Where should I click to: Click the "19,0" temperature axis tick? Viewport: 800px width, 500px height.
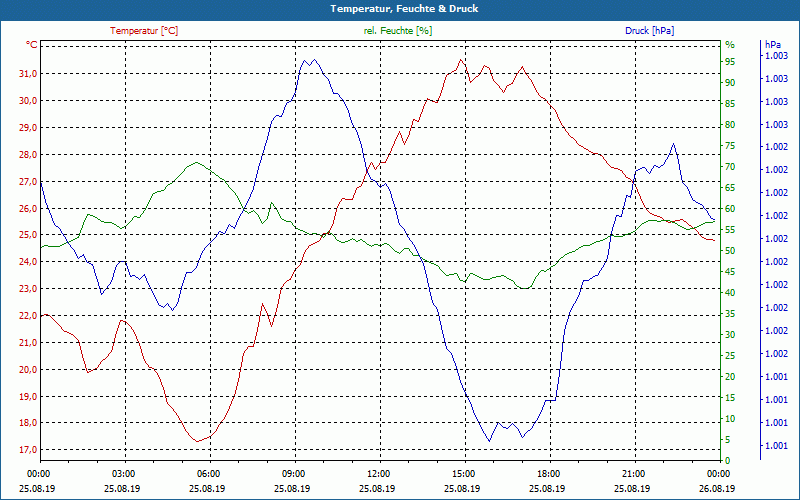click(x=28, y=396)
